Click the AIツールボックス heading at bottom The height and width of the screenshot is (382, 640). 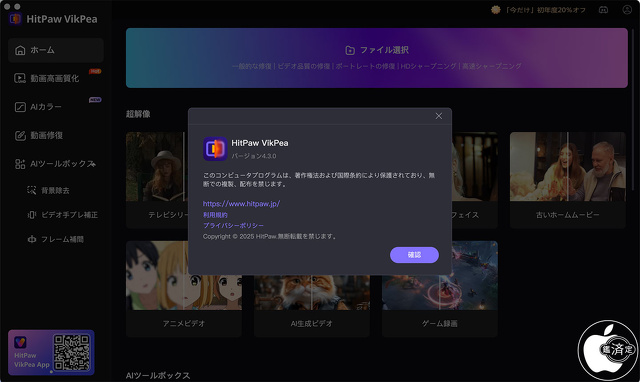click(158, 375)
